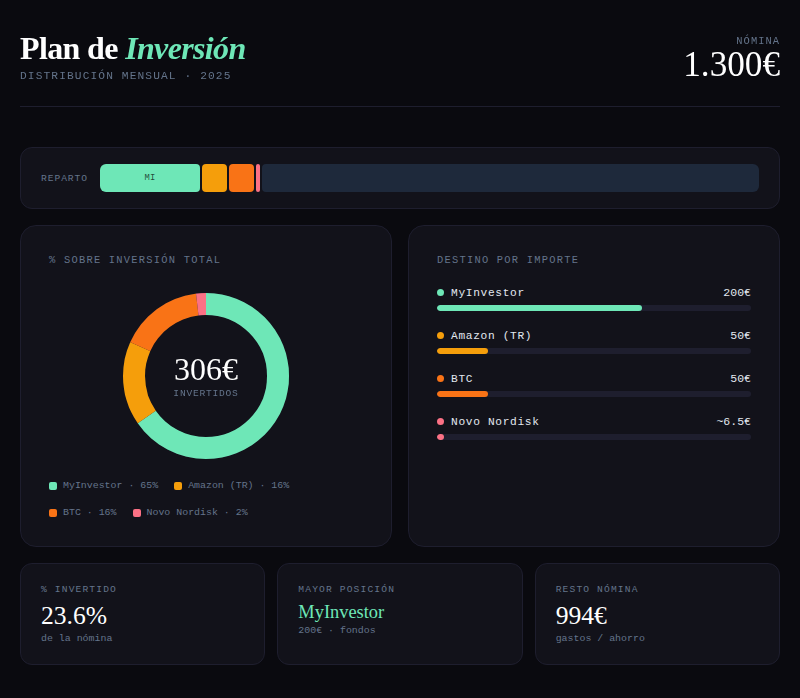Click the green dot beside MyInvestor row
Image resolution: width=800 pixels, height=698 pixels.
[x=440, y=292]
